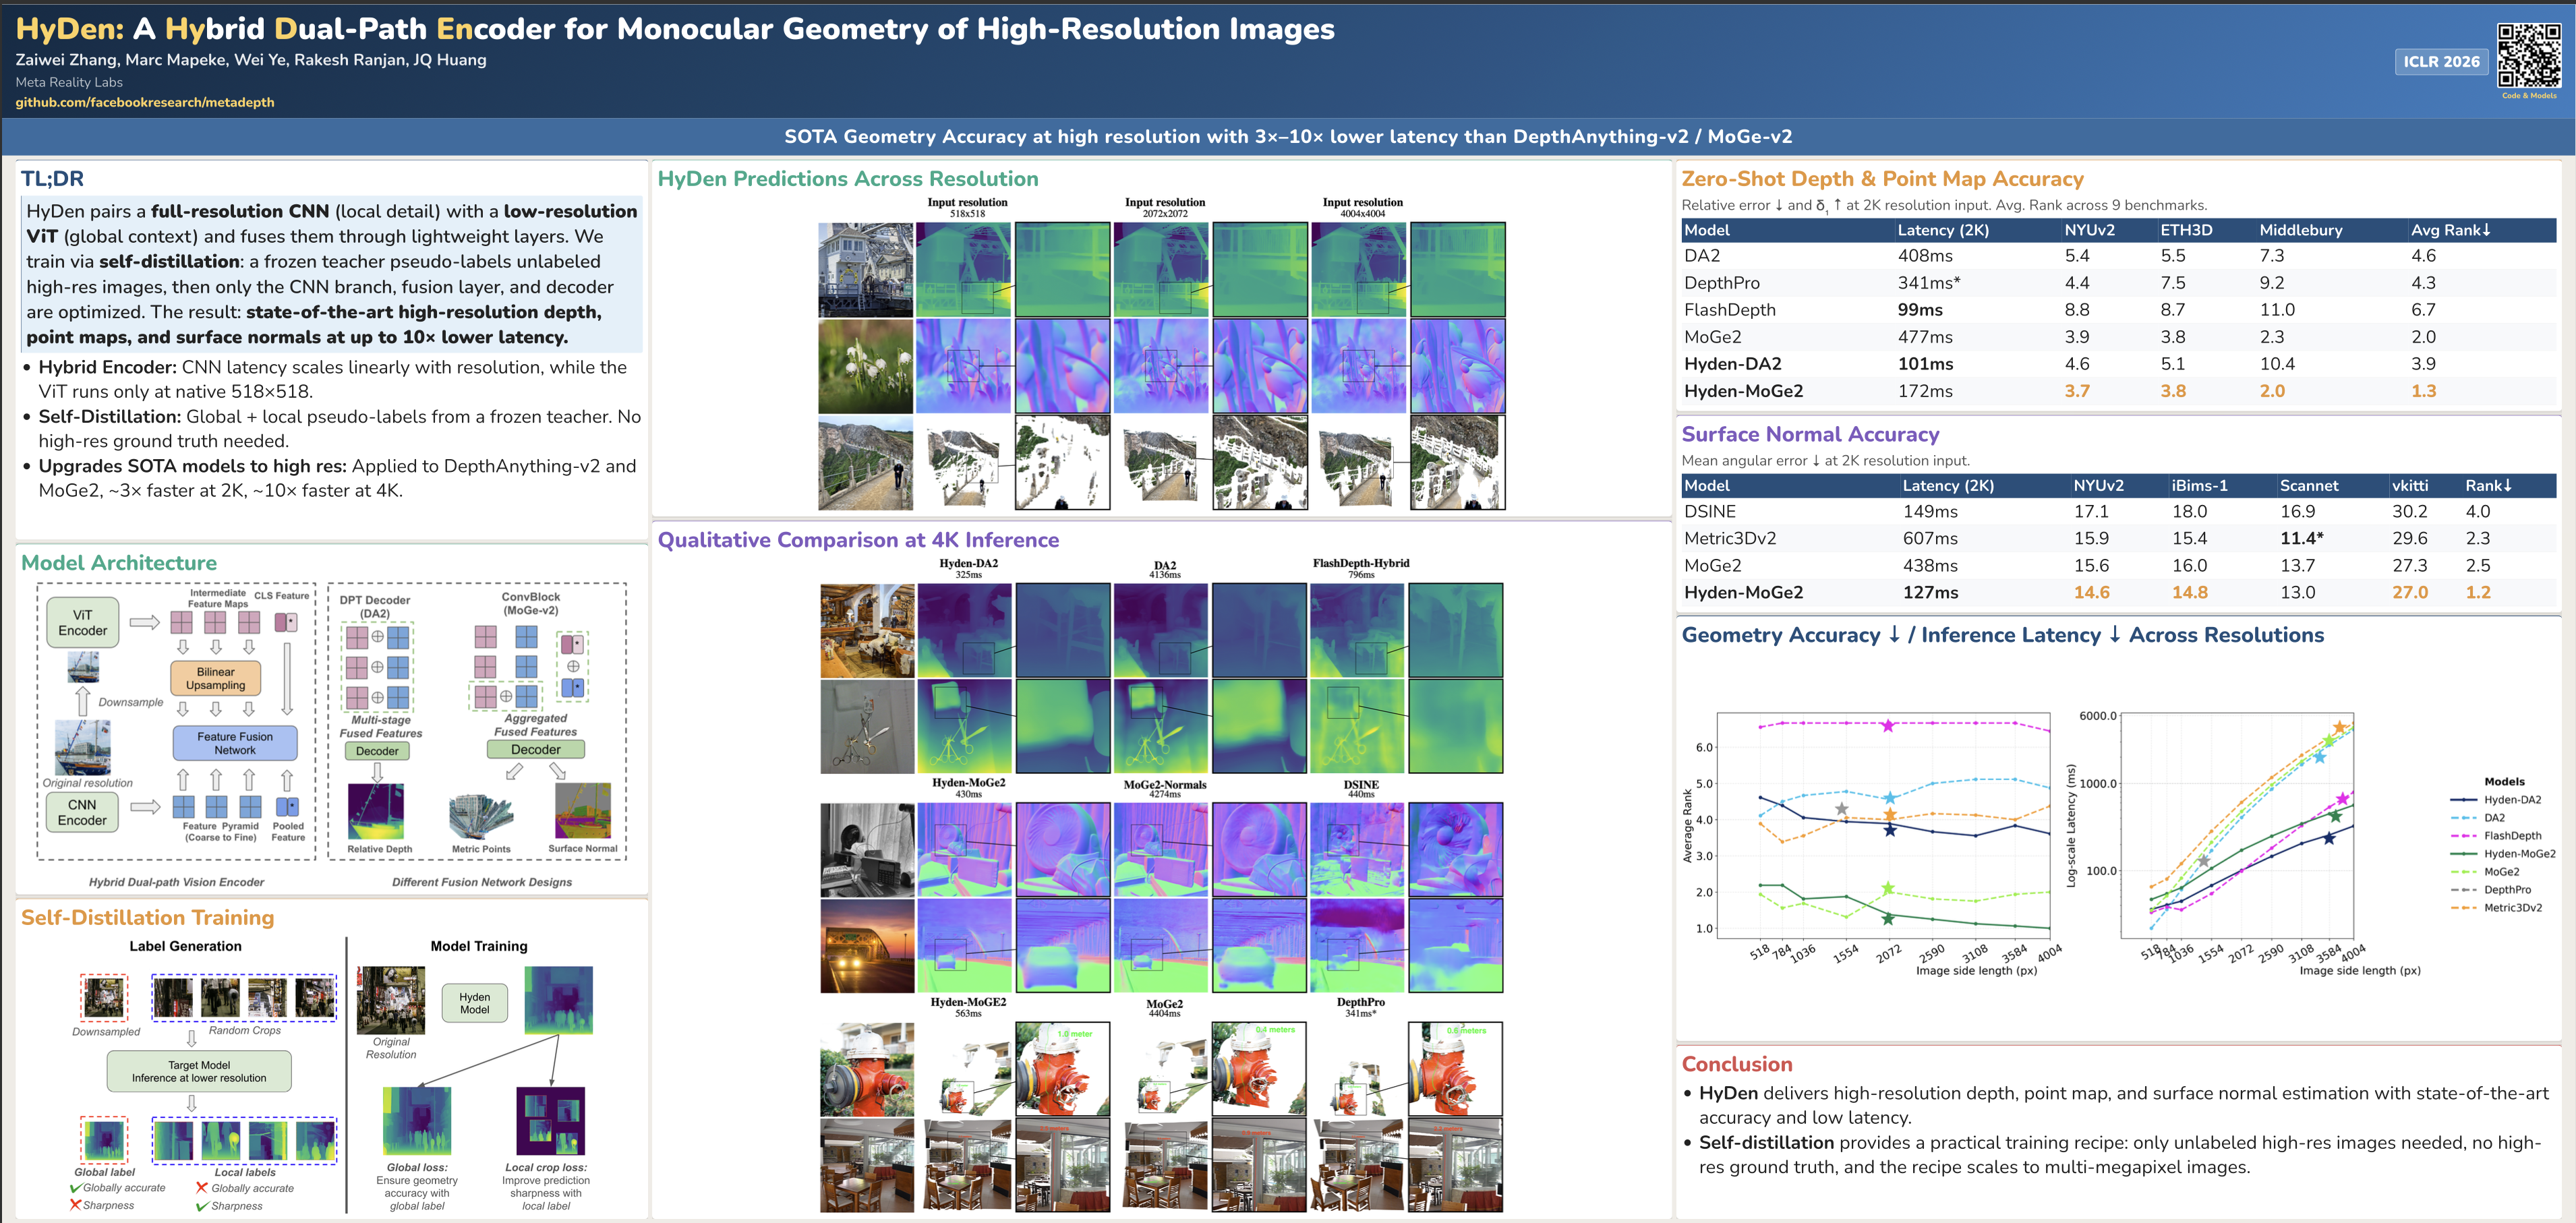Viewport: 2576px width, 1223px height.
Task: Open the github.com/facebookresearch/metadepth link
Action: [x=145, y=102]
